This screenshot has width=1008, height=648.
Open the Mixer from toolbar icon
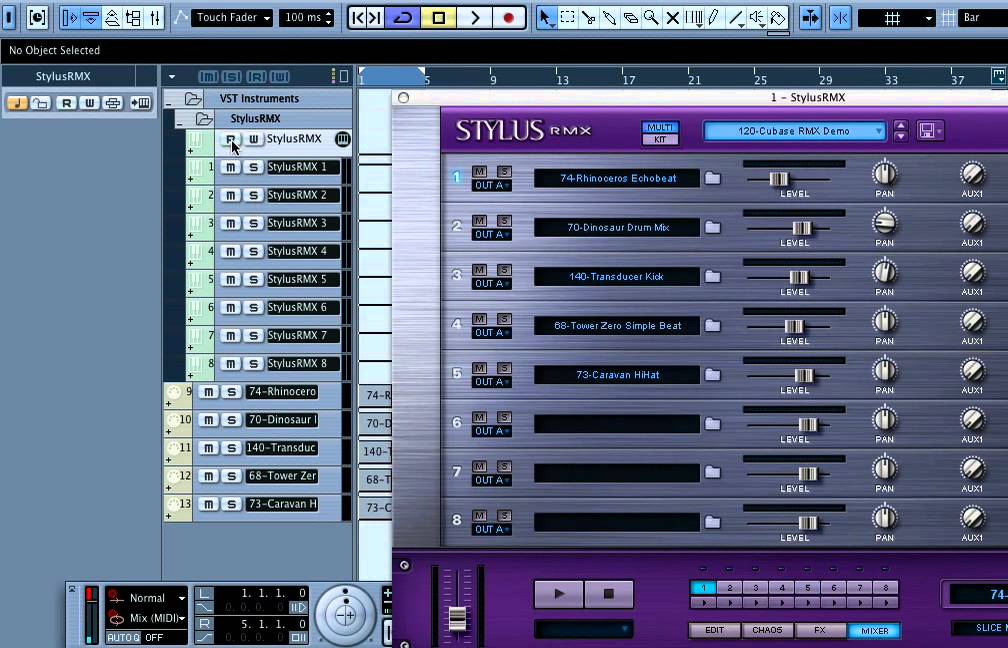click(155, 17)
